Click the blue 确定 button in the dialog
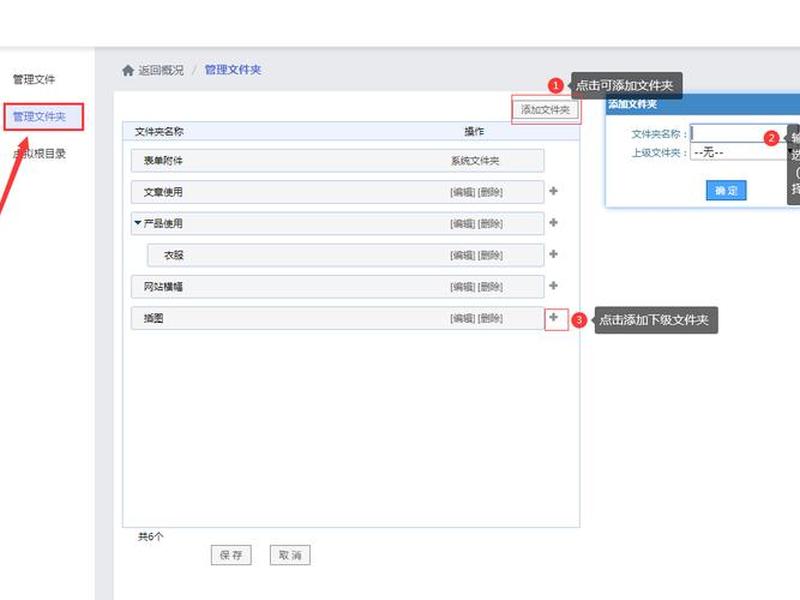800x600 pixels. pos(726,190)
